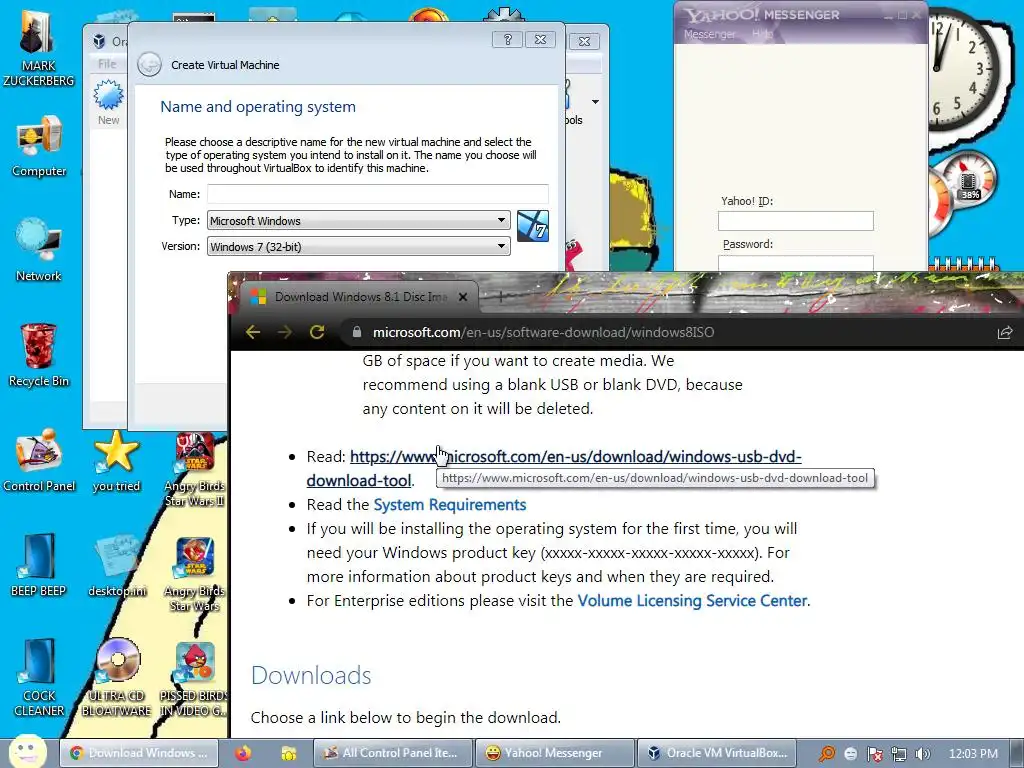Select the 'you tried' star icon
The height and width of the screenshot is (768, 1024).
(x=116, y=460)
